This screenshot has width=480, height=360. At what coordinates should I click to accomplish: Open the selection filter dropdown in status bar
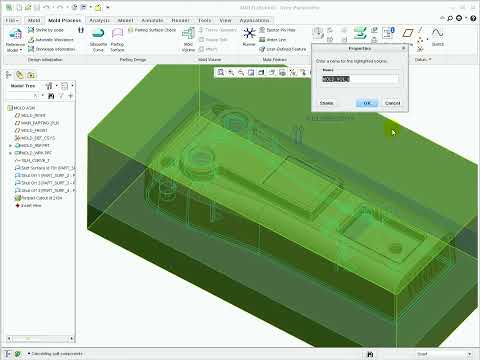pos(469,354)
